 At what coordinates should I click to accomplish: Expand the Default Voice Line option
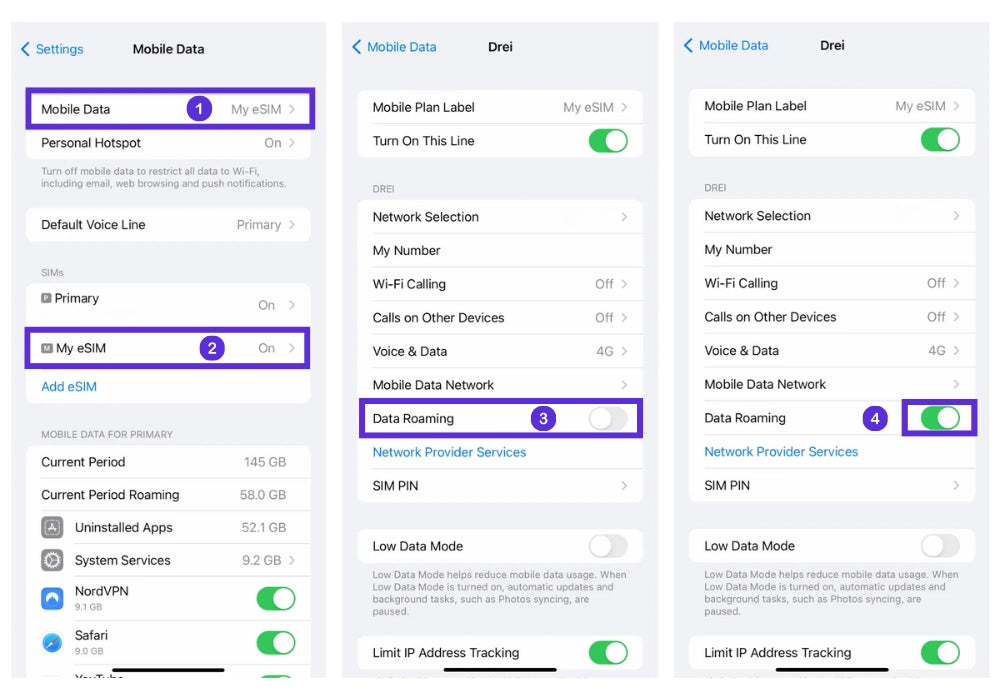pyautogui.click(x=168, y=225)
